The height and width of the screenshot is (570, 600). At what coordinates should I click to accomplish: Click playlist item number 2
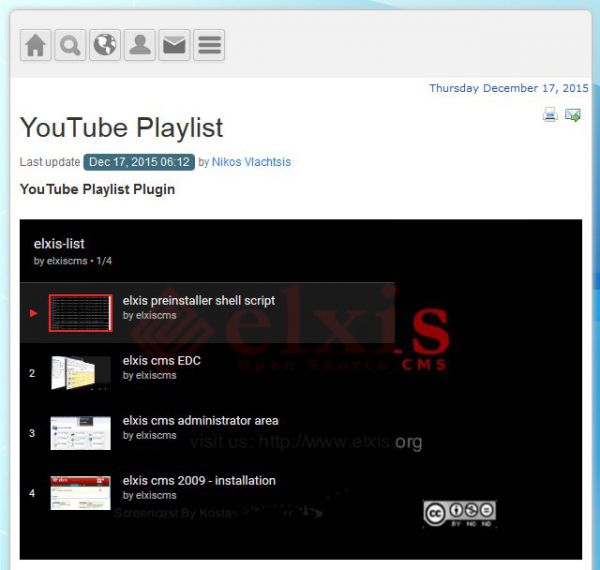coord(32,373)
